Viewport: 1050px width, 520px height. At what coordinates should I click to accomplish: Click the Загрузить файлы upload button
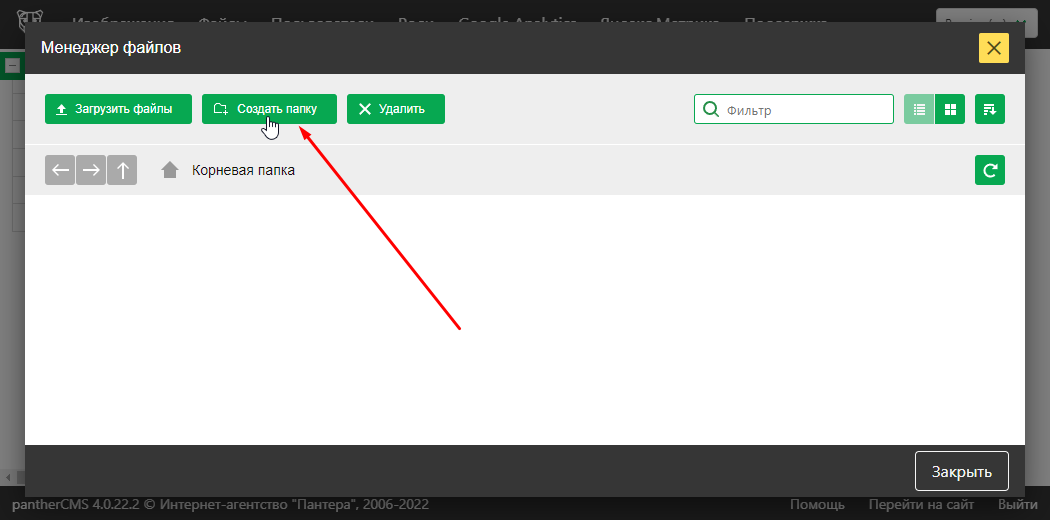[118, 109]
